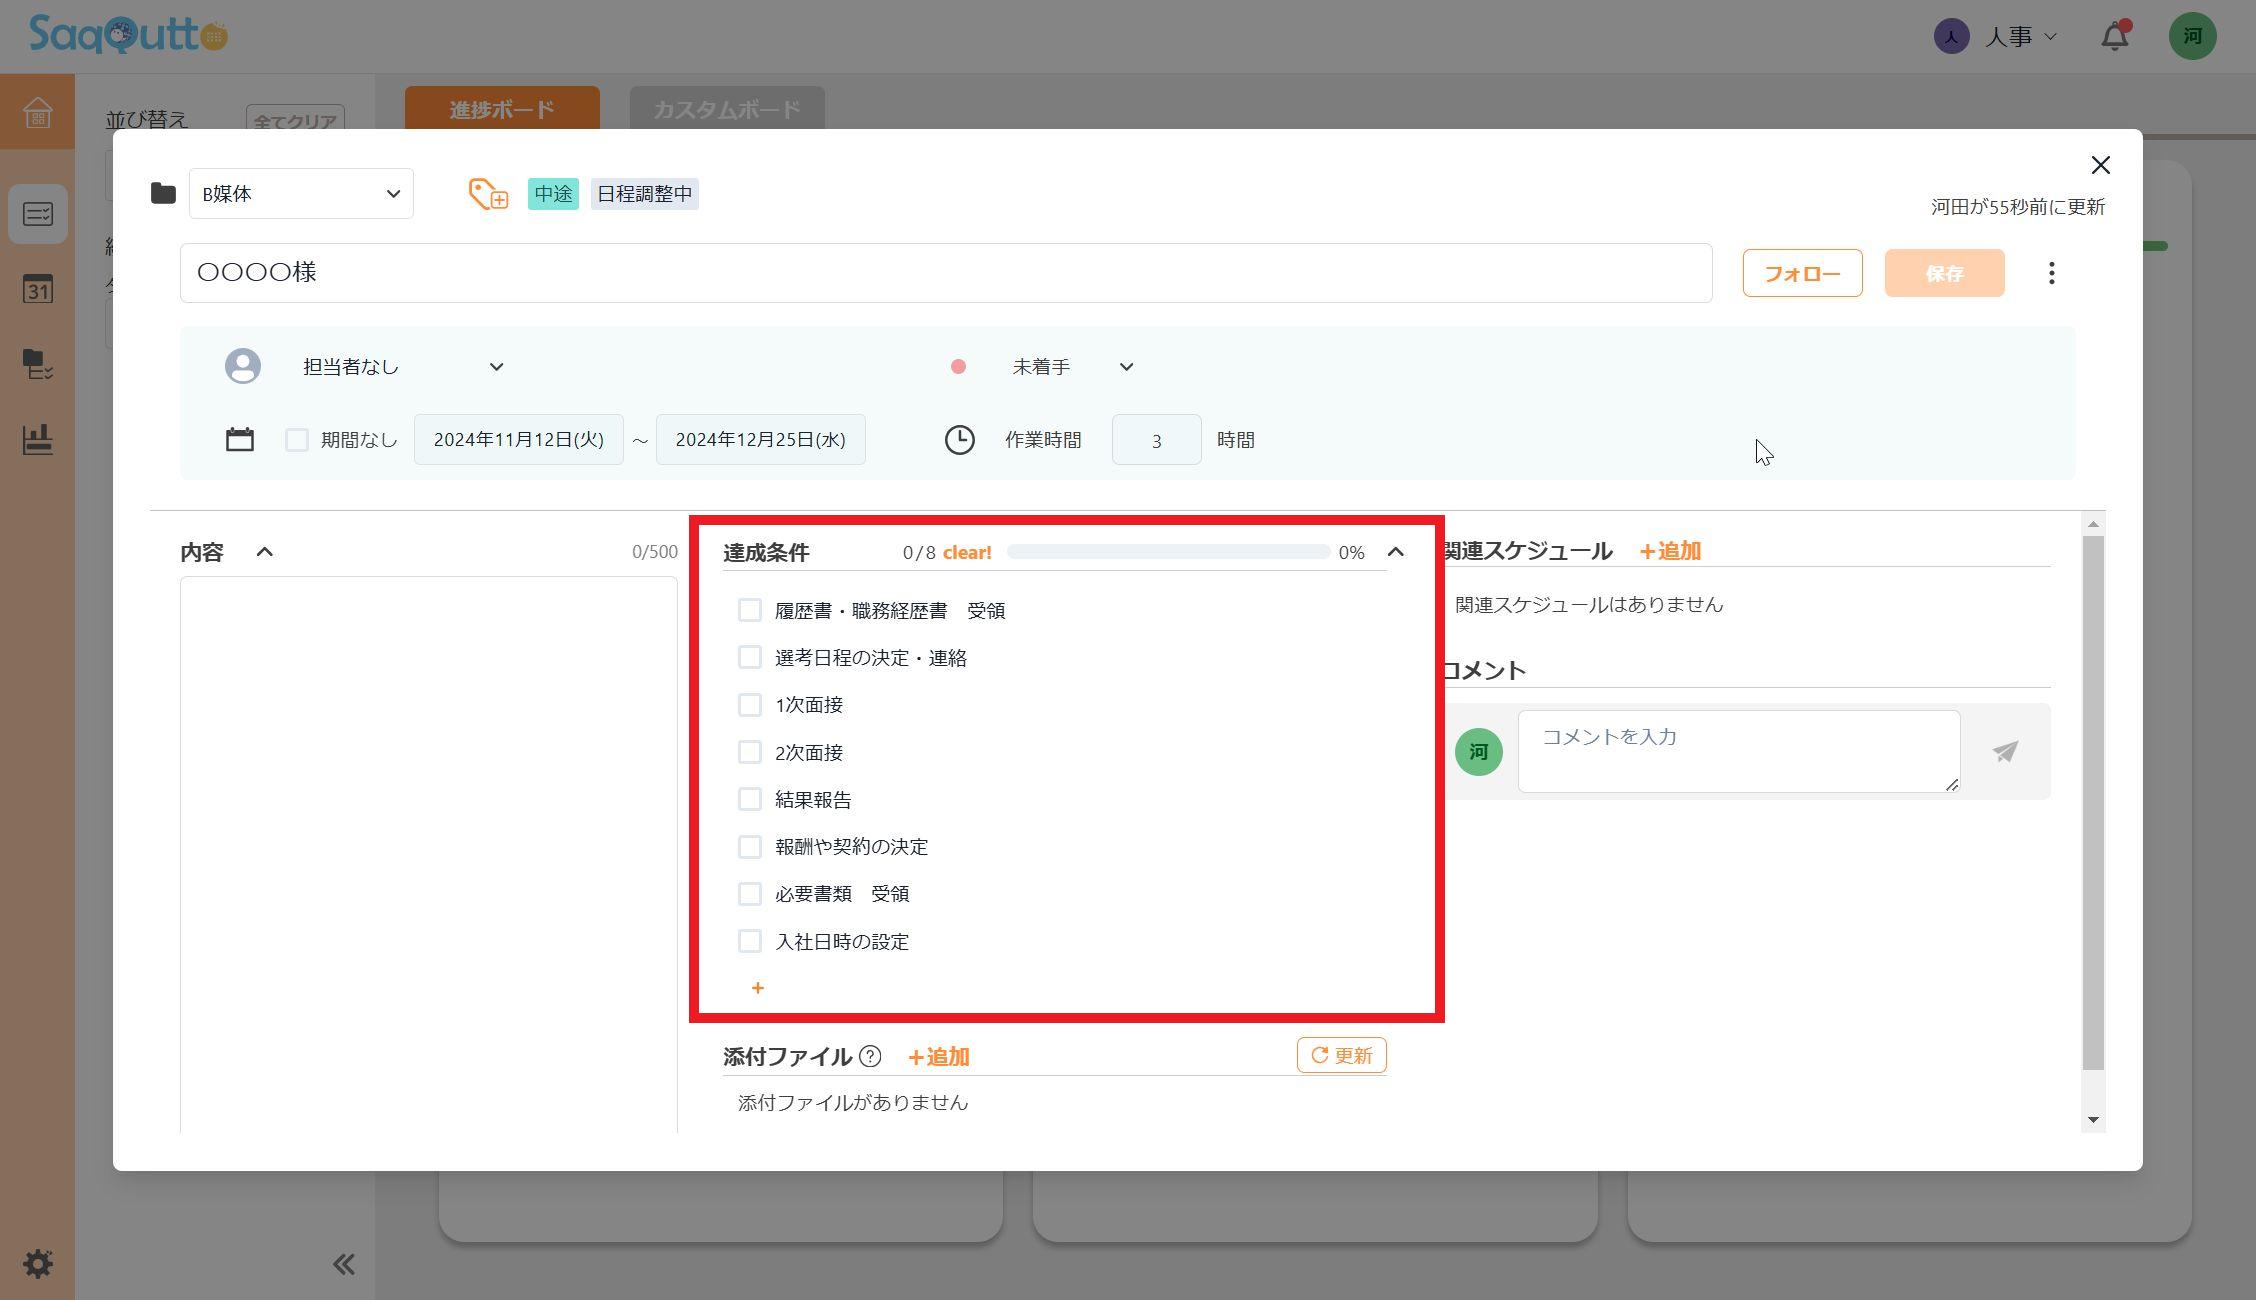Click the コメントを入力 comment field
The image size is (2256, 1300).
[1737, 751]
